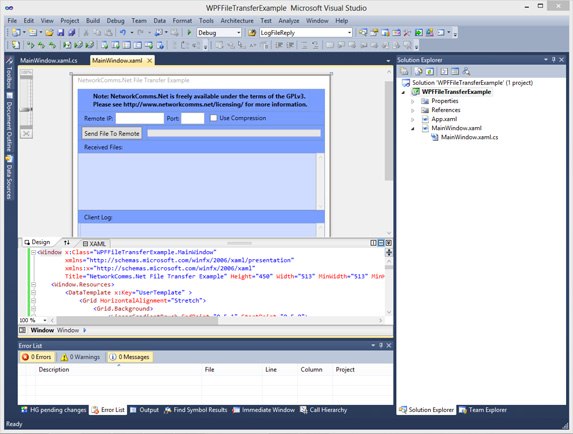Collapse the Window element in XAML editor

[x=33, y=252]
